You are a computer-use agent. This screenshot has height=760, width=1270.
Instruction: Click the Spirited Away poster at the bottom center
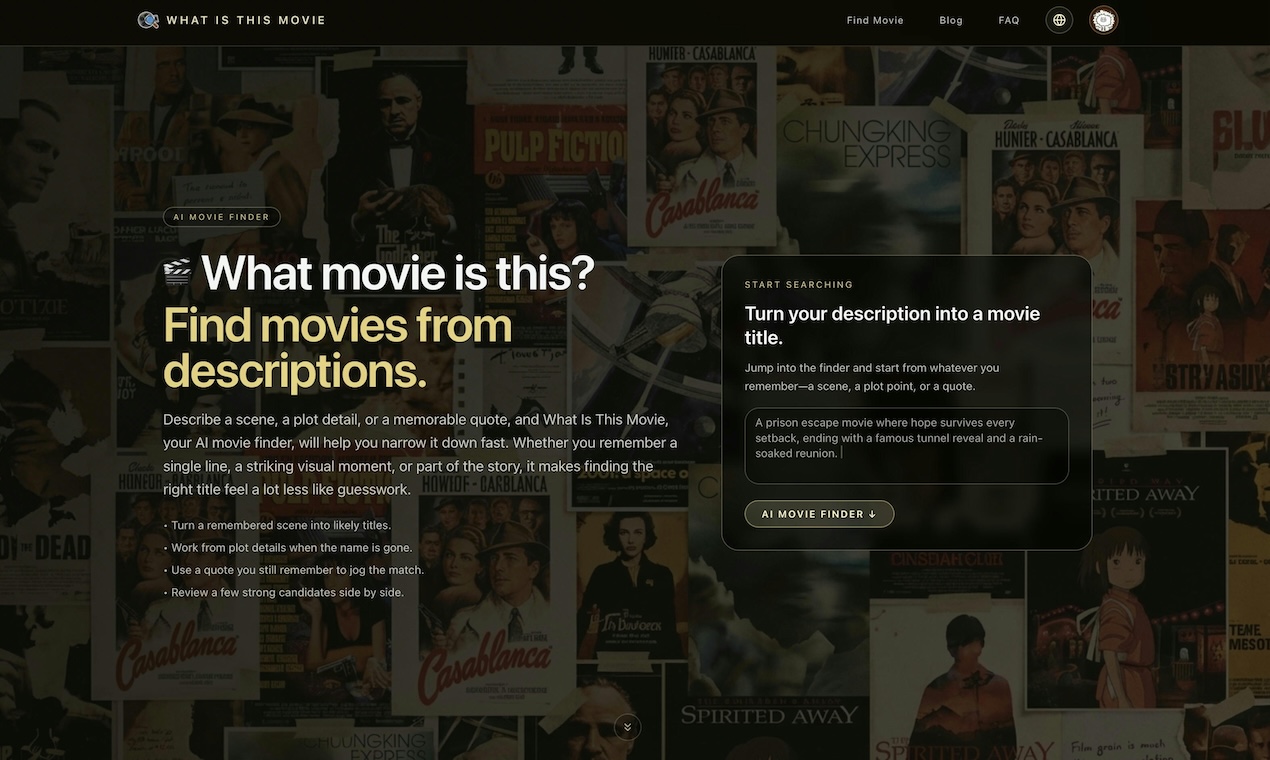[770, 715]
